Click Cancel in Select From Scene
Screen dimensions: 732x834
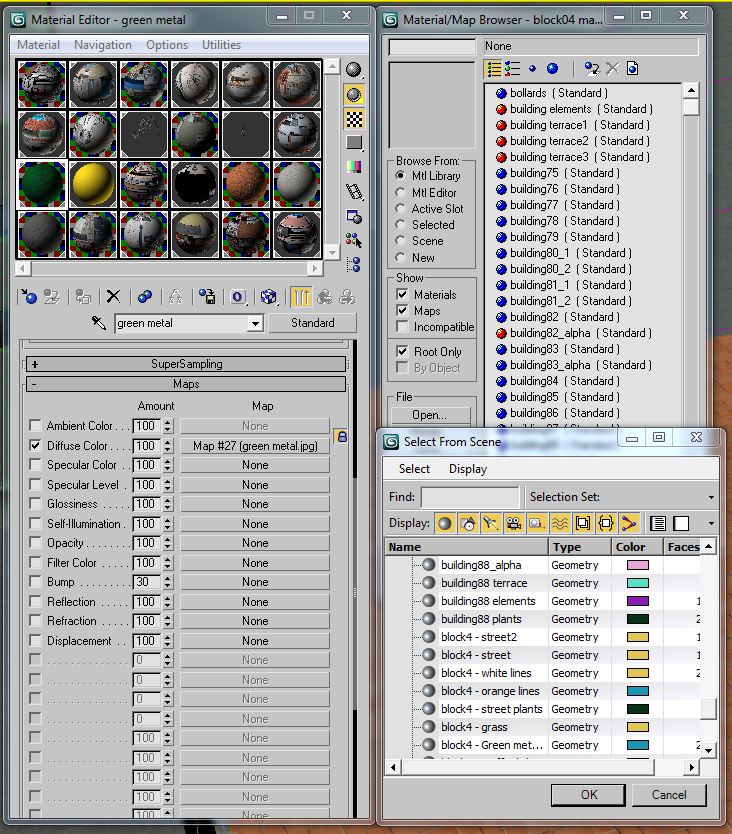point(669,795)
